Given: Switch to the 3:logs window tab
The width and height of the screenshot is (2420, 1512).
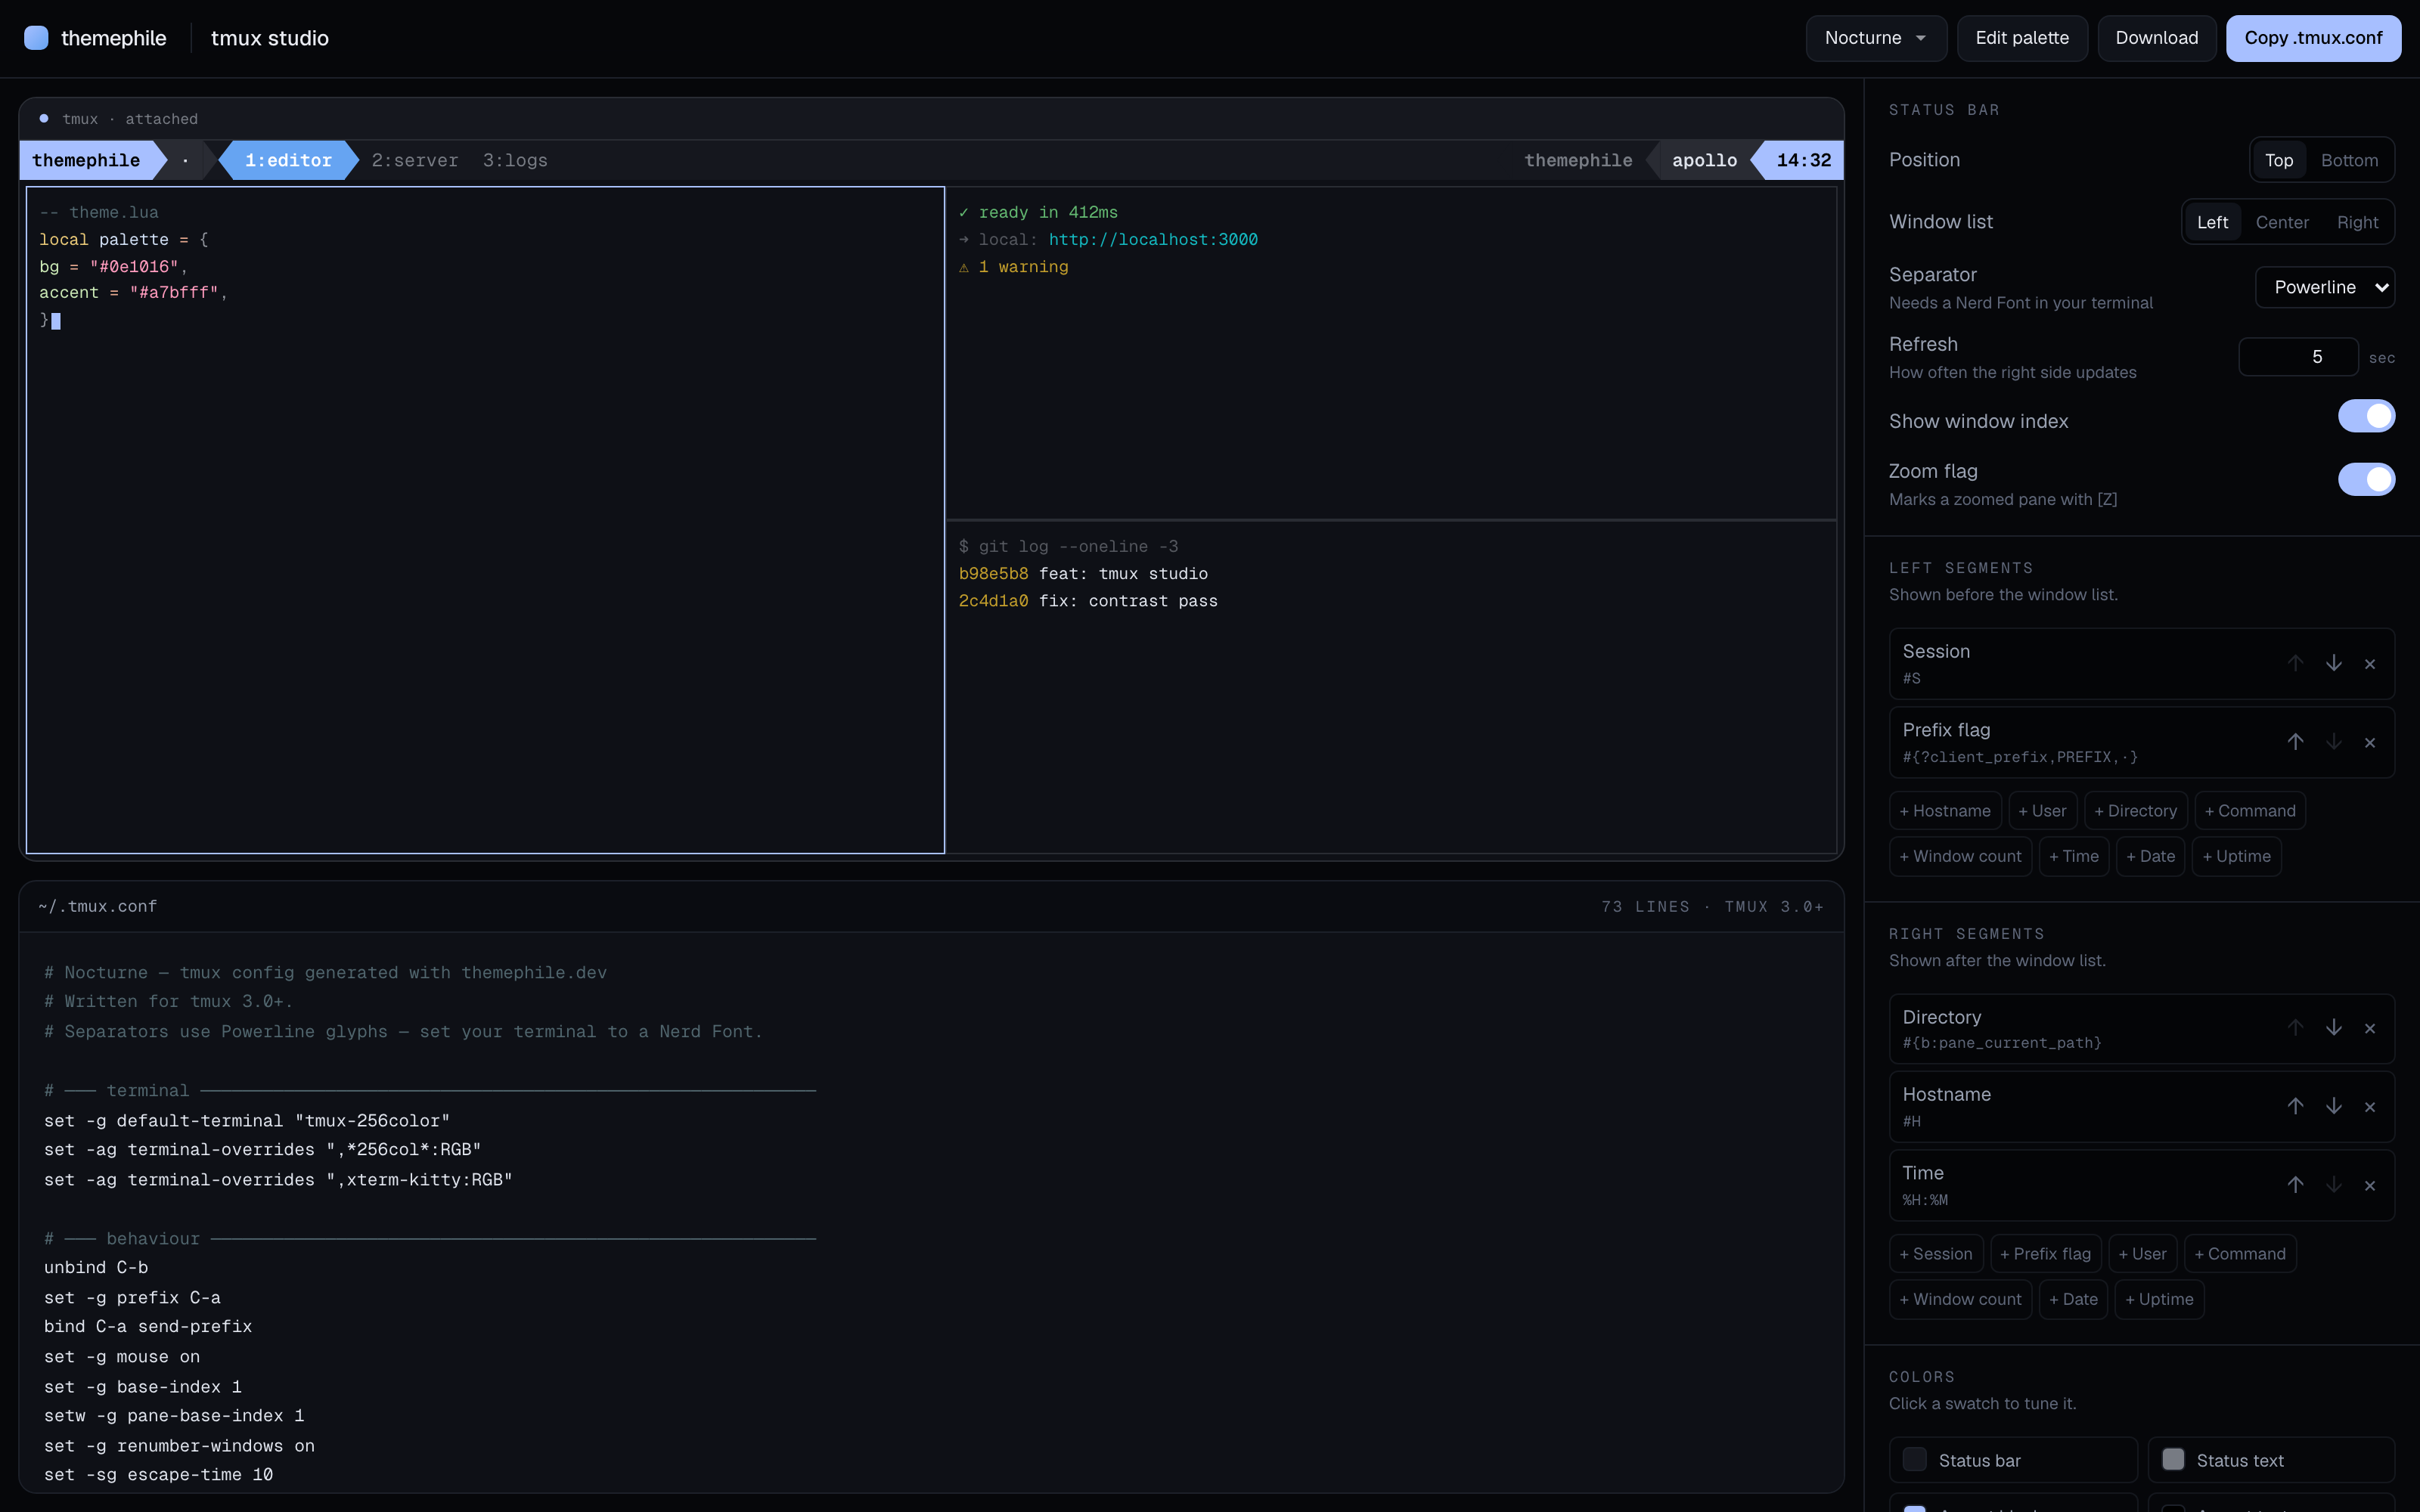Looking at the screenshot, I should tap(515, 160).
